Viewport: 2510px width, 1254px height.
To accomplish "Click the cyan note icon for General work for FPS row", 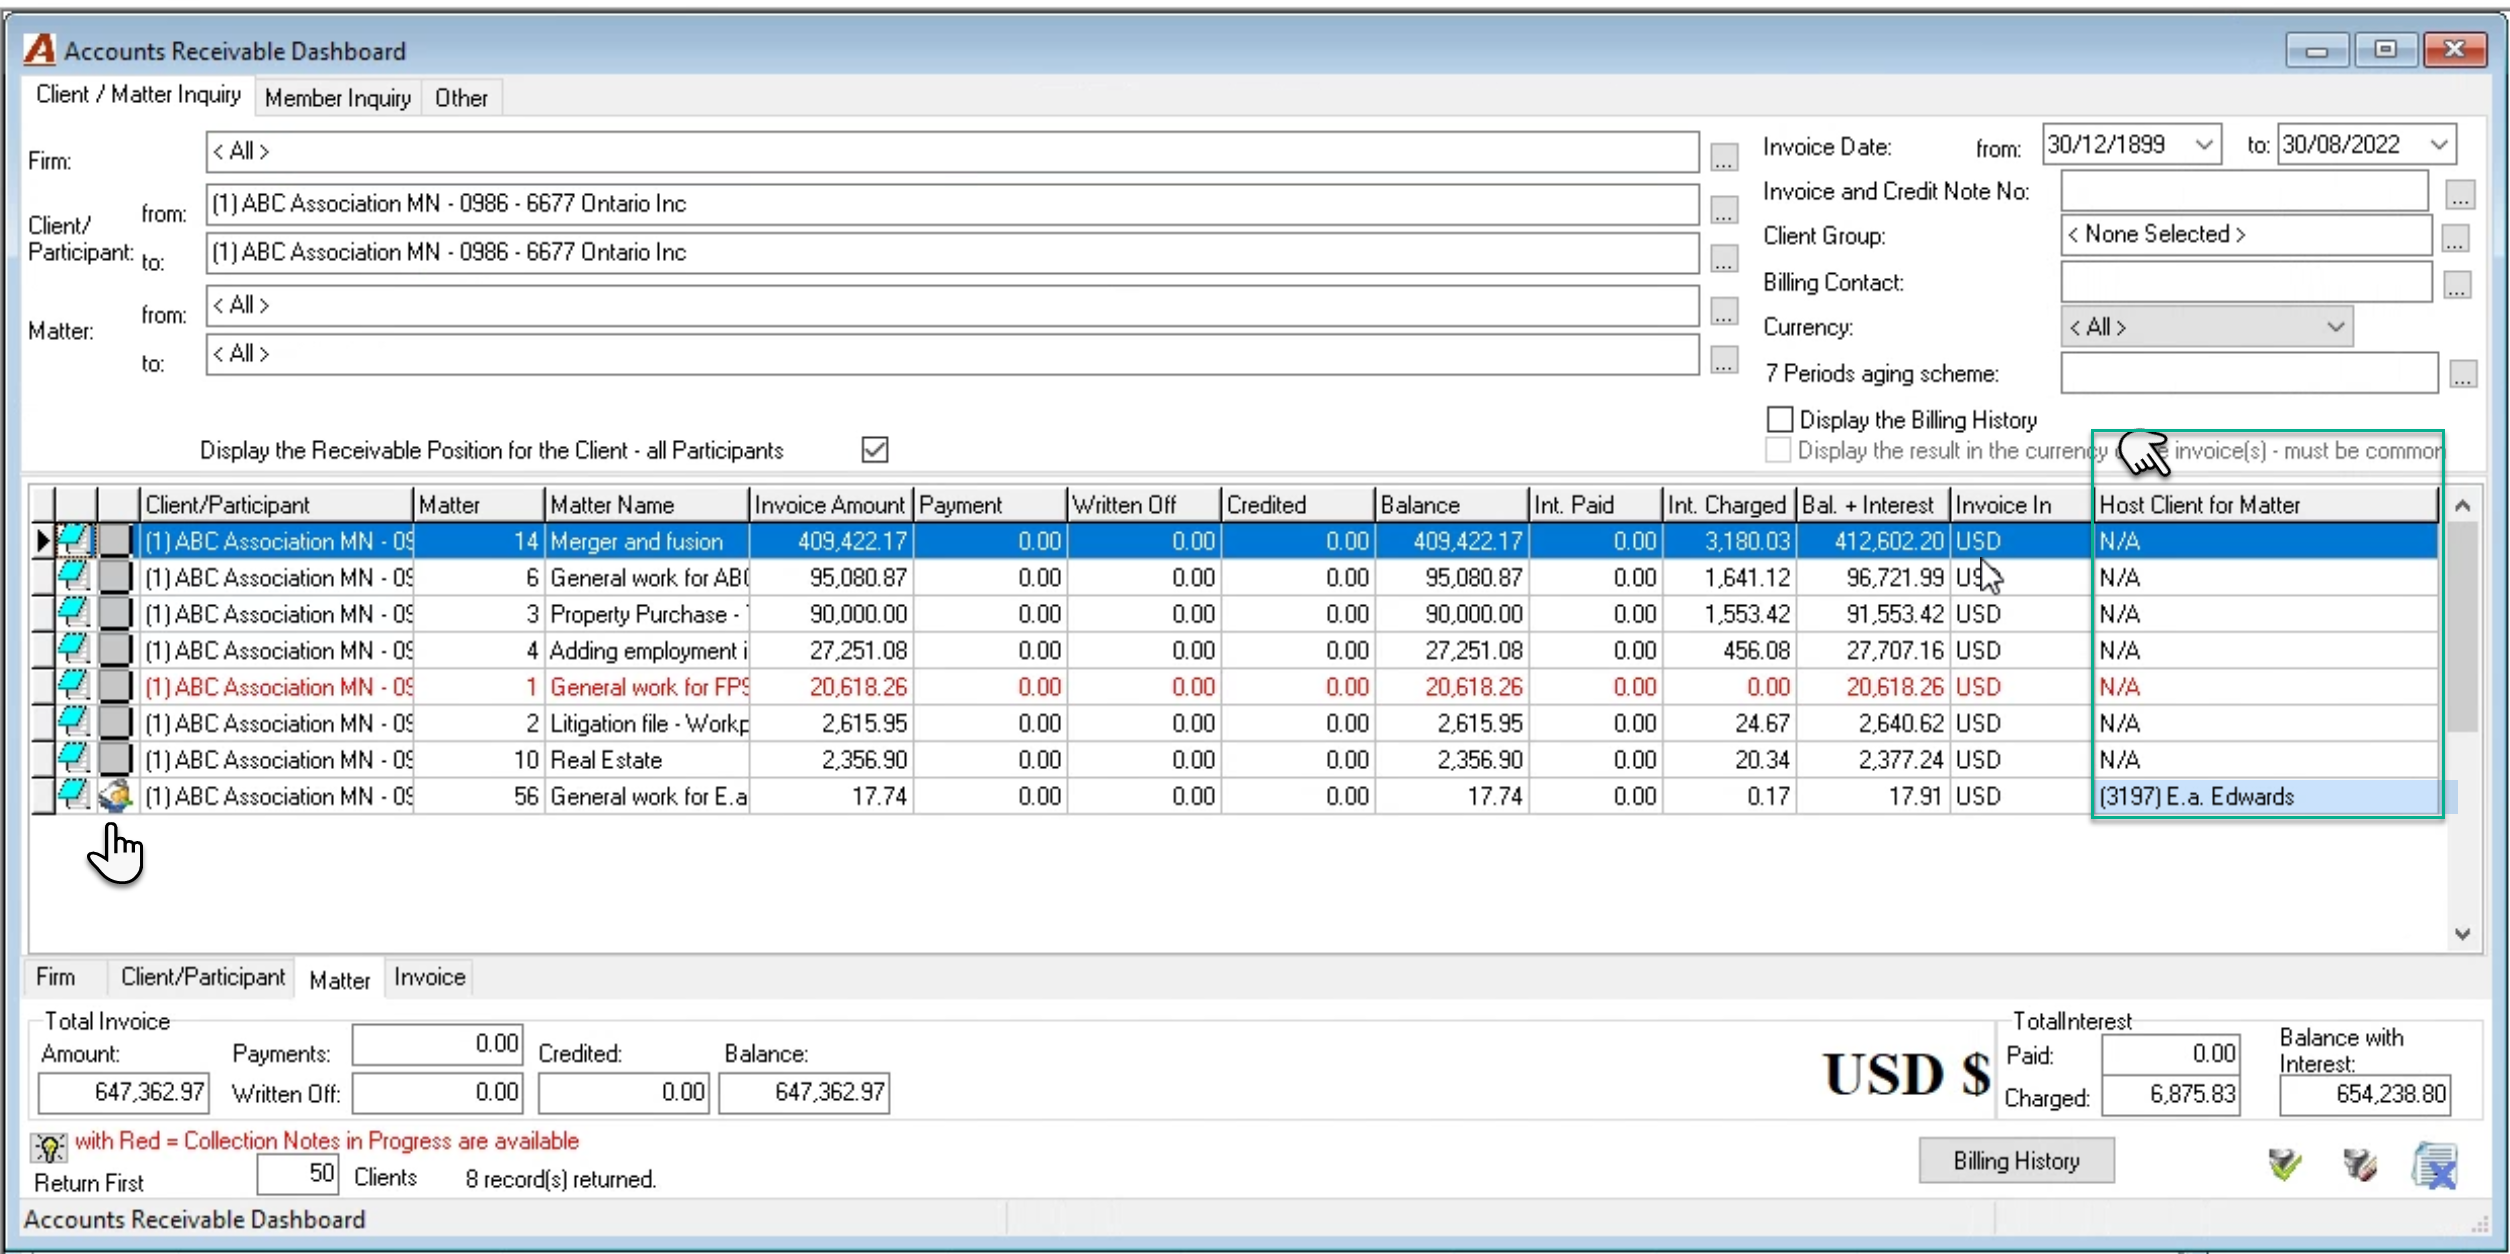I will pyautogui.click(x=73, y=687).
